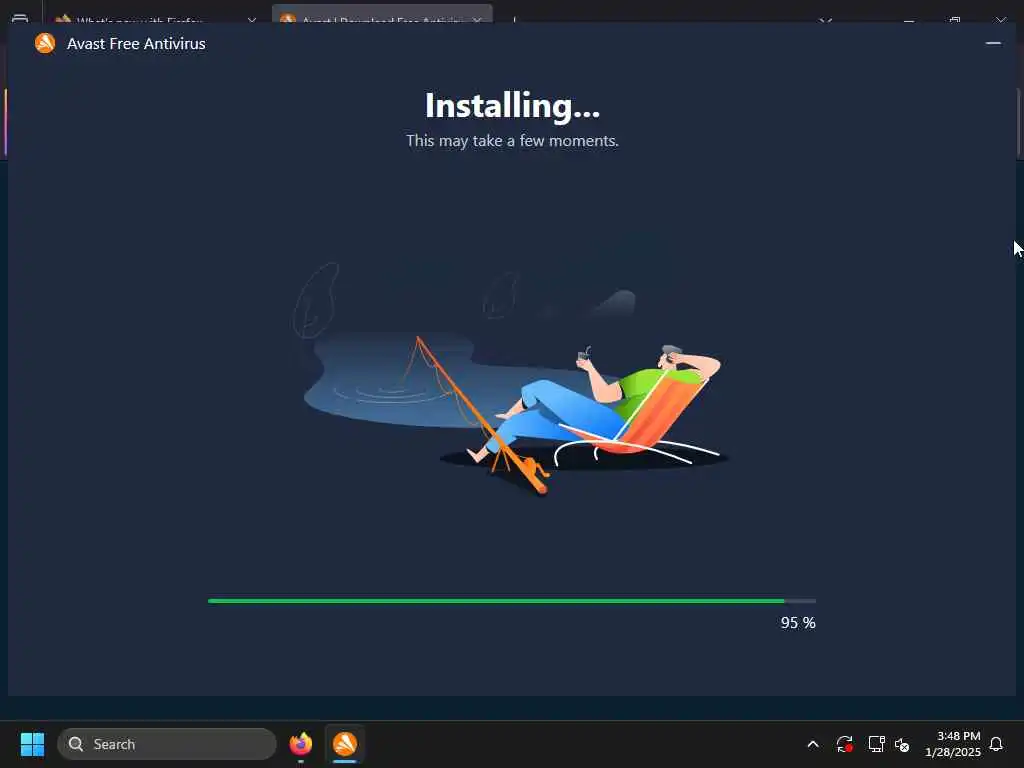The image size is (1024, 768).
Task: Switch to the Avast Download tab in Firefox
Action: pyautogui.click(x=382, y=16)
